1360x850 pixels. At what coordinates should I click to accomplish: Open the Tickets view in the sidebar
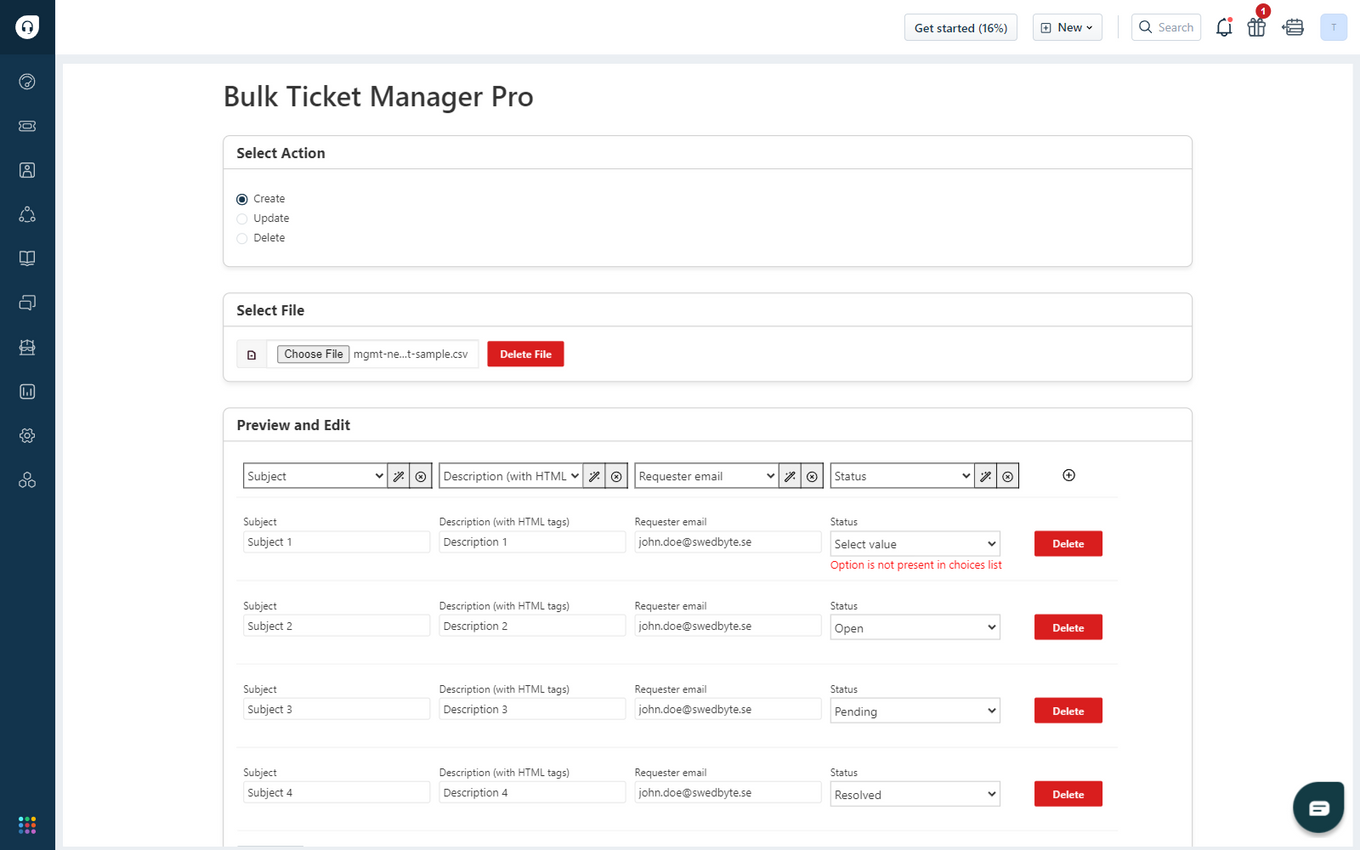pos(27,126)
